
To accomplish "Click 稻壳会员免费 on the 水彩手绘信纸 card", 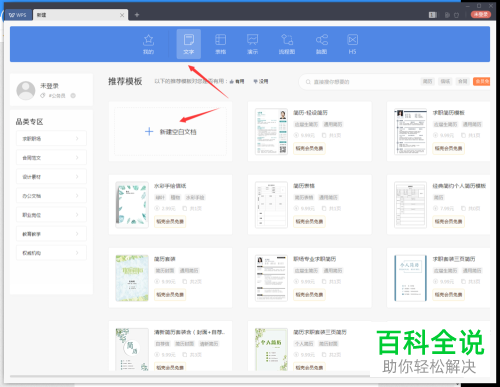I will coord(170,221).
